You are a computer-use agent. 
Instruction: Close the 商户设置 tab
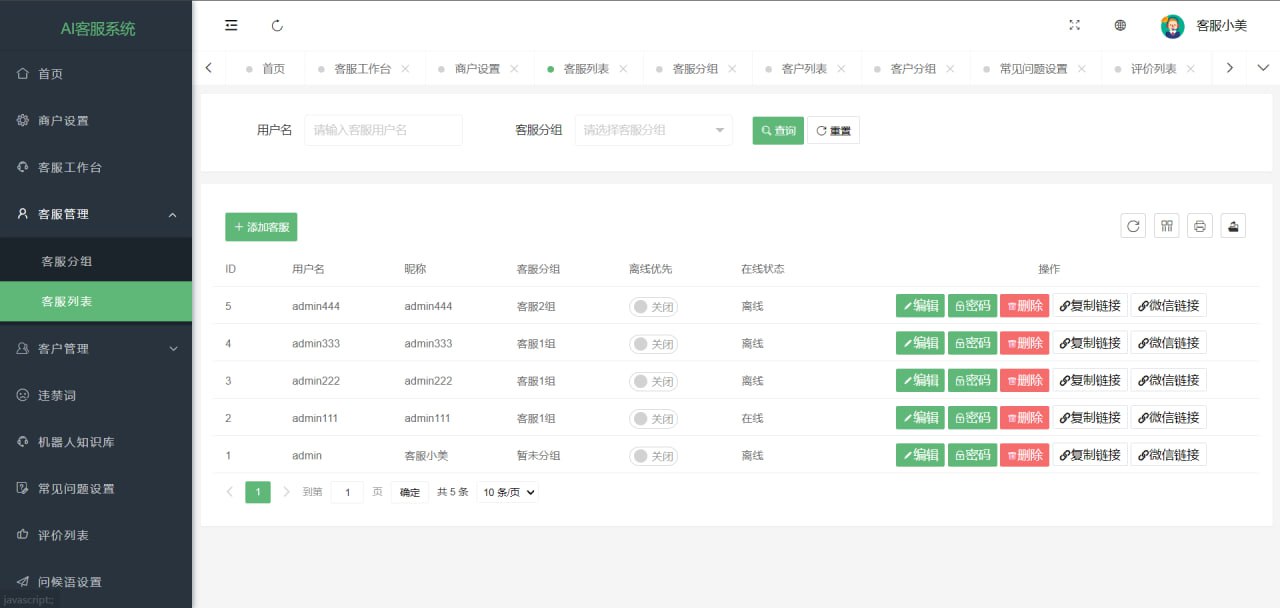pos(514,69)
